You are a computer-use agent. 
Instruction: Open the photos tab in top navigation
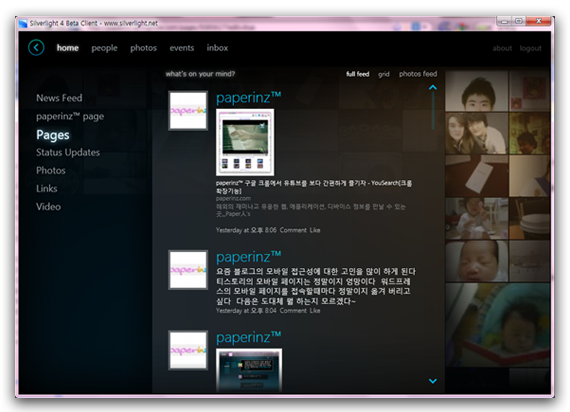click(x=143, y=48)
